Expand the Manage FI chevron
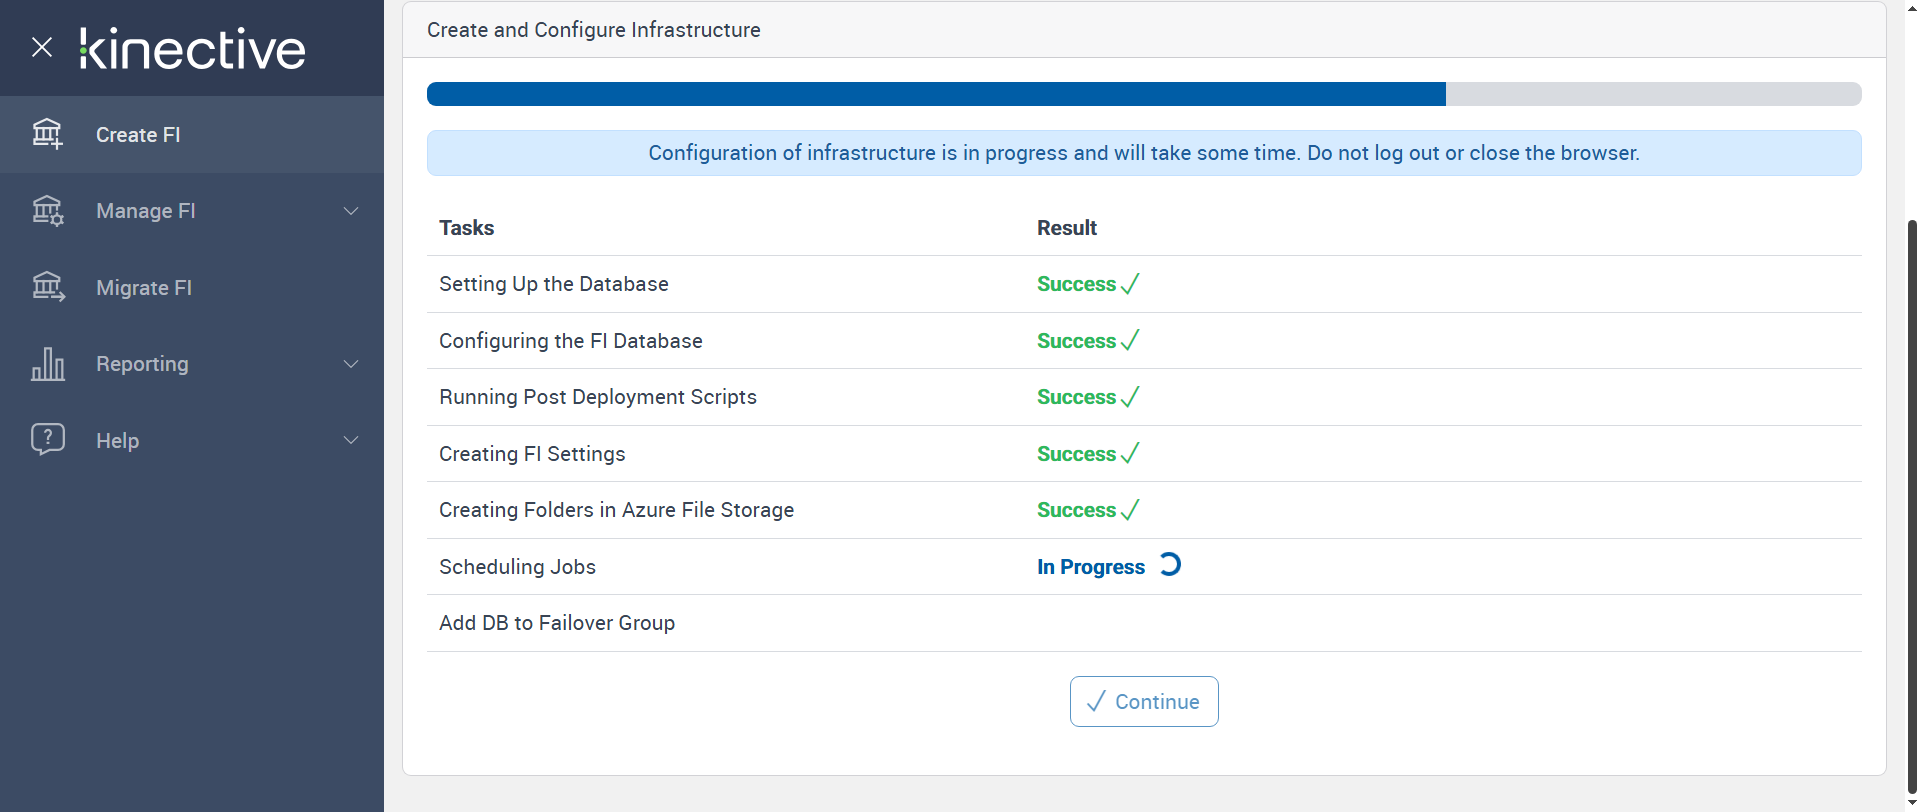Image resolution: width=1920 pixels, height=812 pixels. [x=351, y=211]
